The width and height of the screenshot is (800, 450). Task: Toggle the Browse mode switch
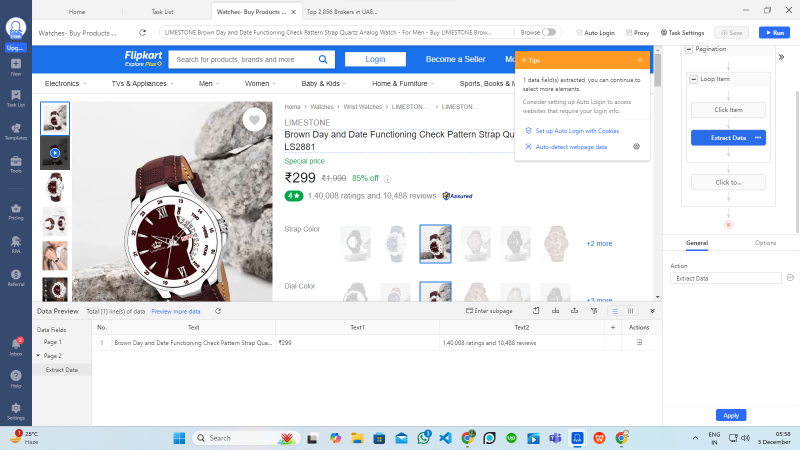549,33
